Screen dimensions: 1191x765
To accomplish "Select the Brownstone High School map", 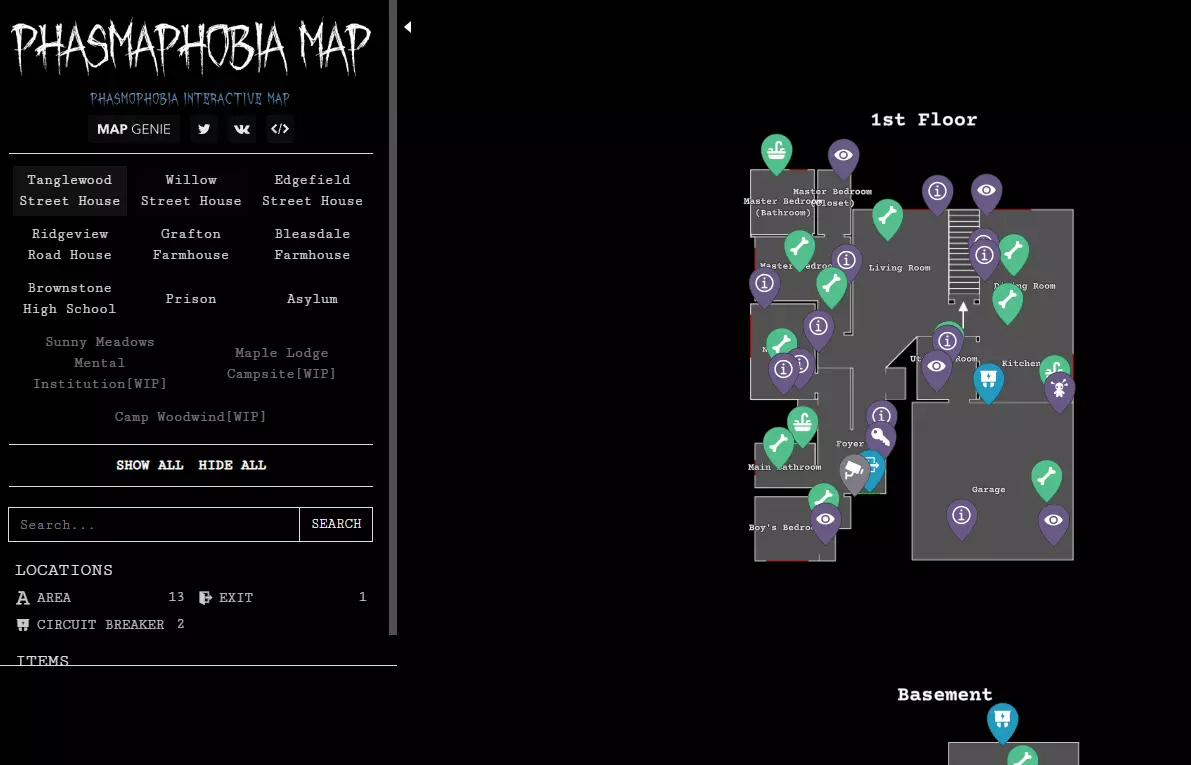I will pyautogui.click(x=70, y=299).
